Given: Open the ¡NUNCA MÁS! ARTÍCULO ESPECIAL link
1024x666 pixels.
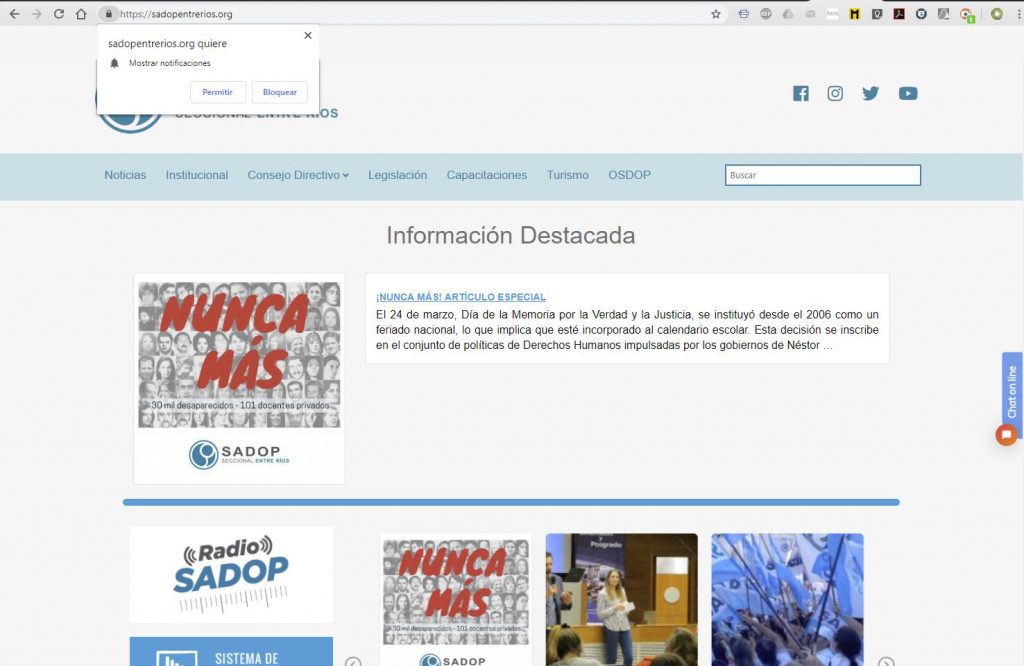Looking at the screenshot, I should point(460,297).
